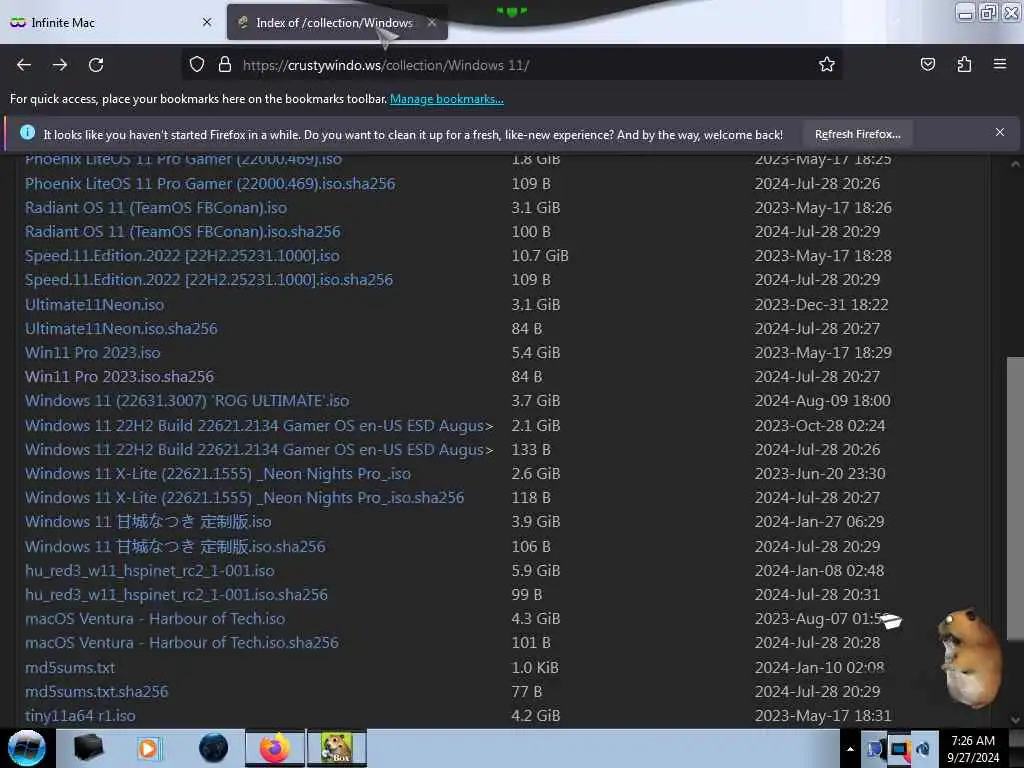1024x768 pixels.
Task: Bookmark this page with the star icon
Action: click(x=827, y=65)
